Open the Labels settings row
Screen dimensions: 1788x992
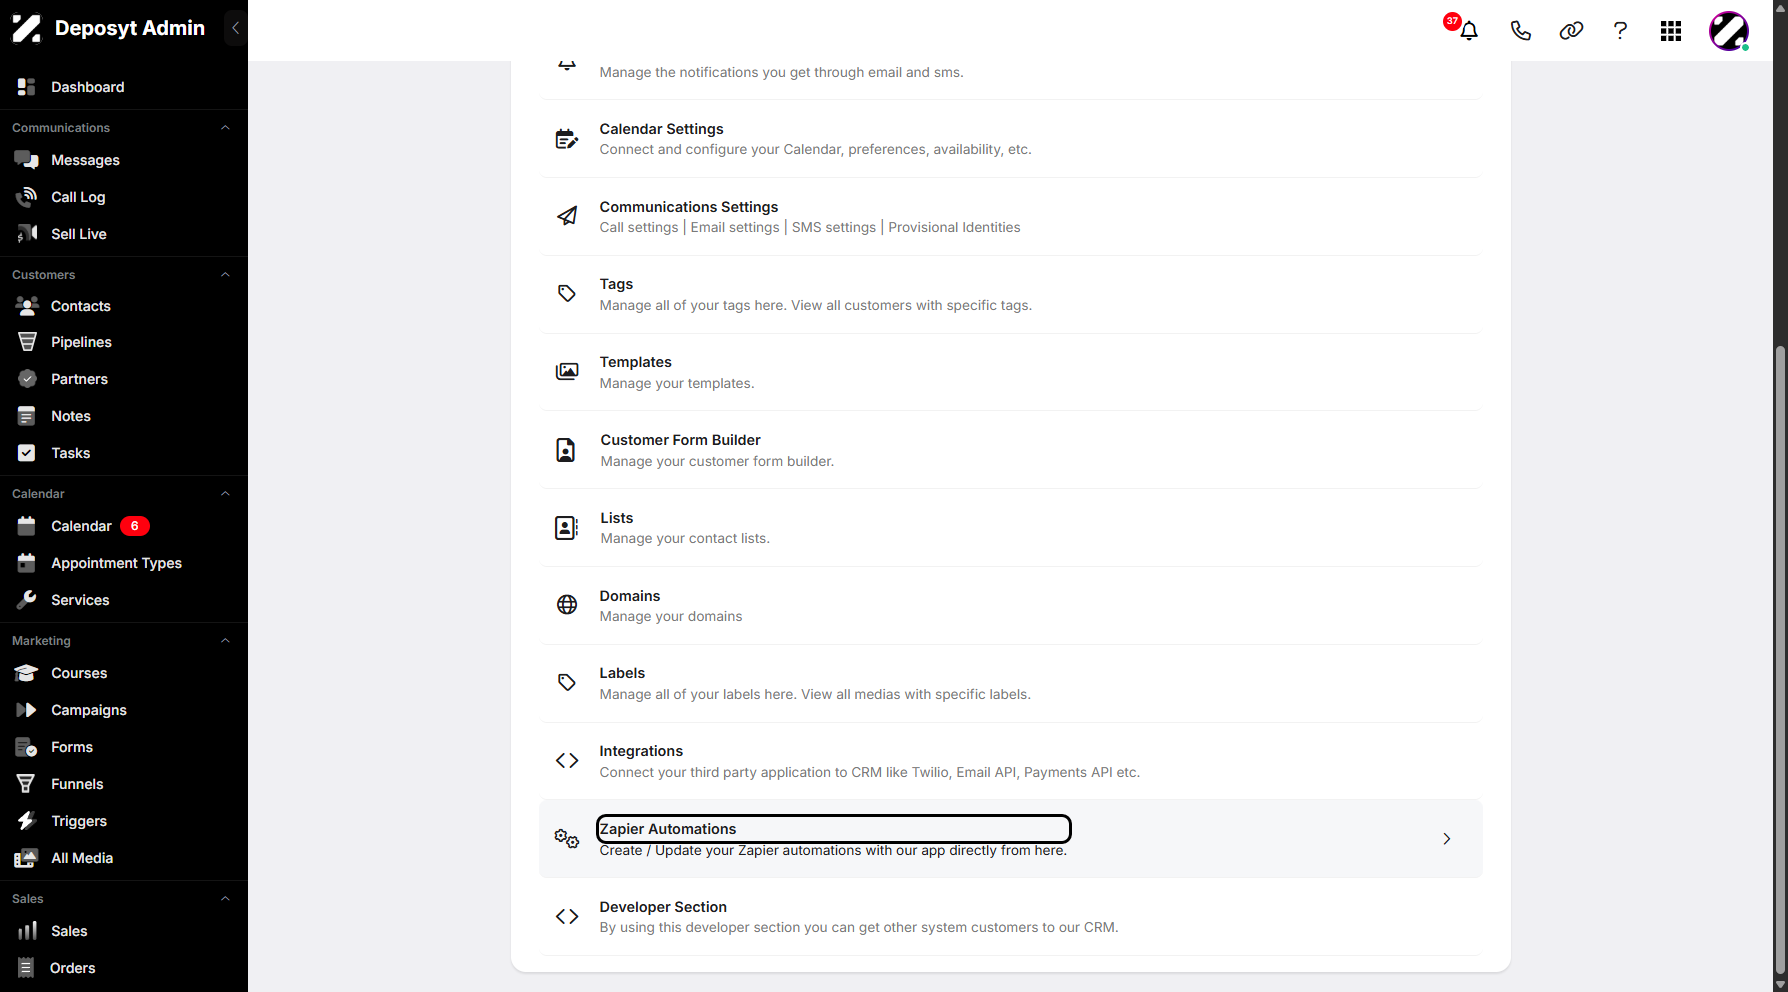pos(1011,684)
